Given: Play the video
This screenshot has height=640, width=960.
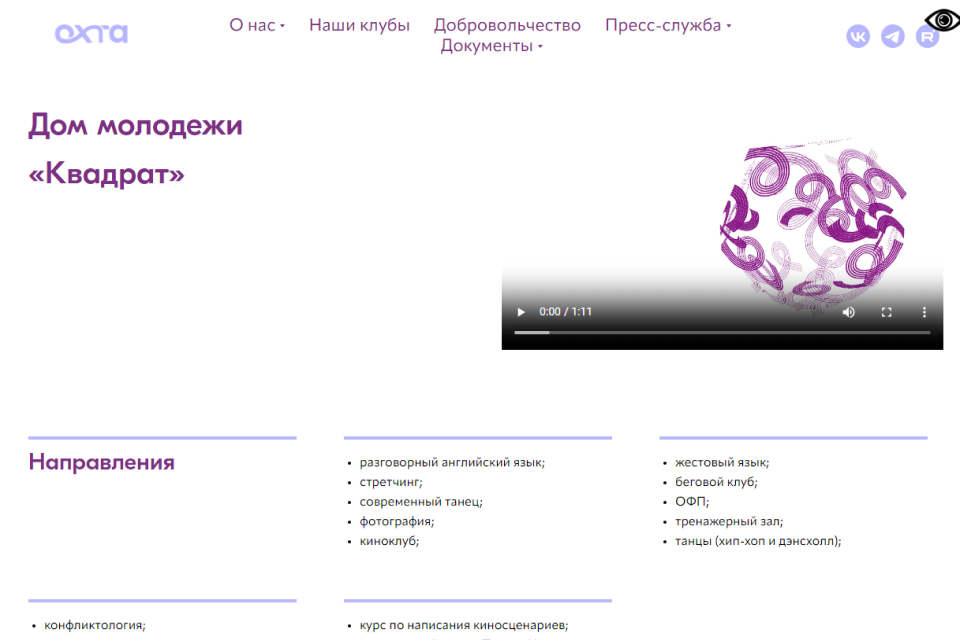Looking at the screenshot, I should 521,312.
